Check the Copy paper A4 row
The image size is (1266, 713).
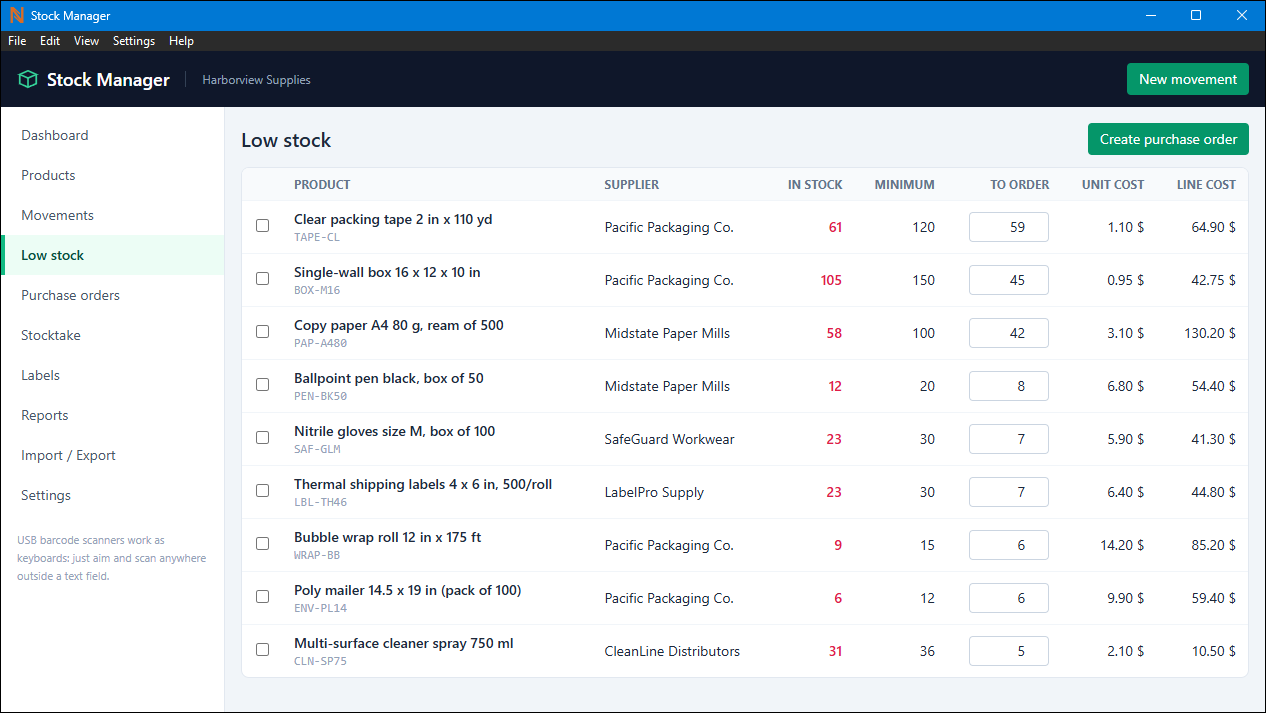[x=263, y=332]
